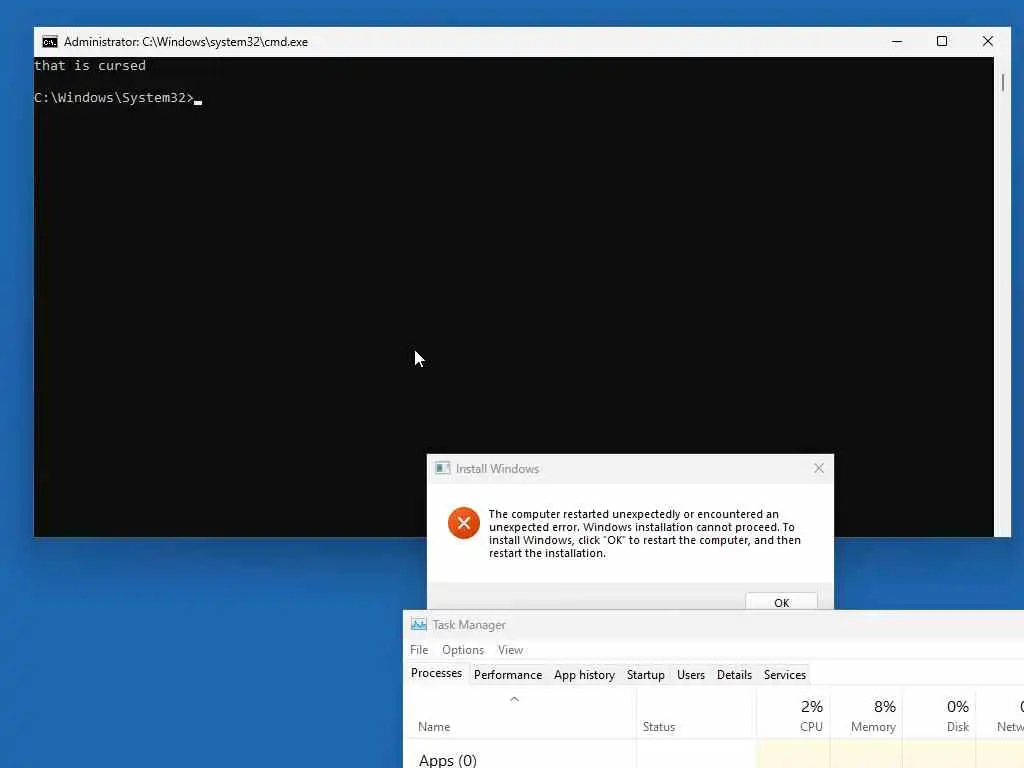Switch to the Users tab
The width and height of the screenshot is (1024, 768).
[691, 675]
